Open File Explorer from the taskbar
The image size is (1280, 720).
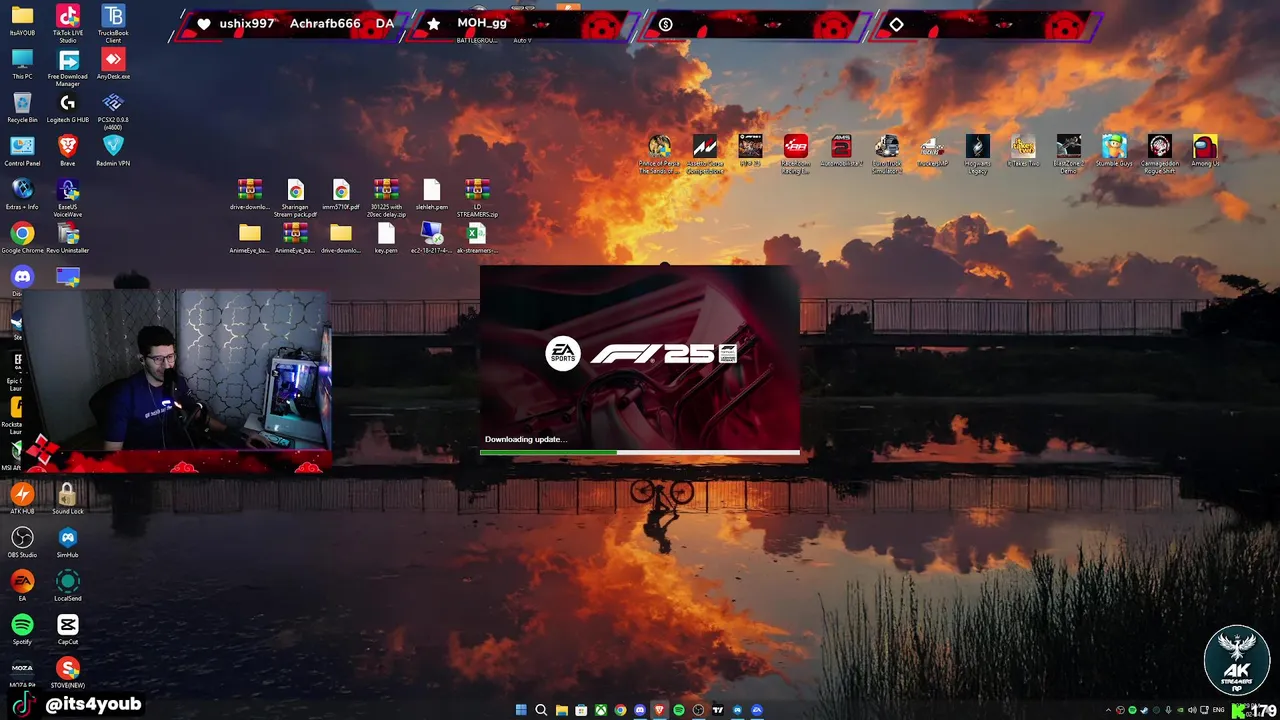pyautogui.click(x=561, y=710)
